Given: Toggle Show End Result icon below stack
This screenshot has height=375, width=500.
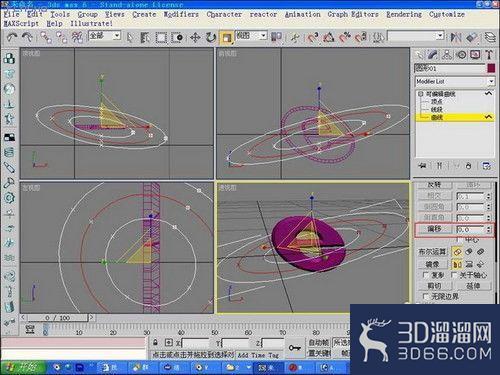Looking at the screenshot, I should coord(439,166).
